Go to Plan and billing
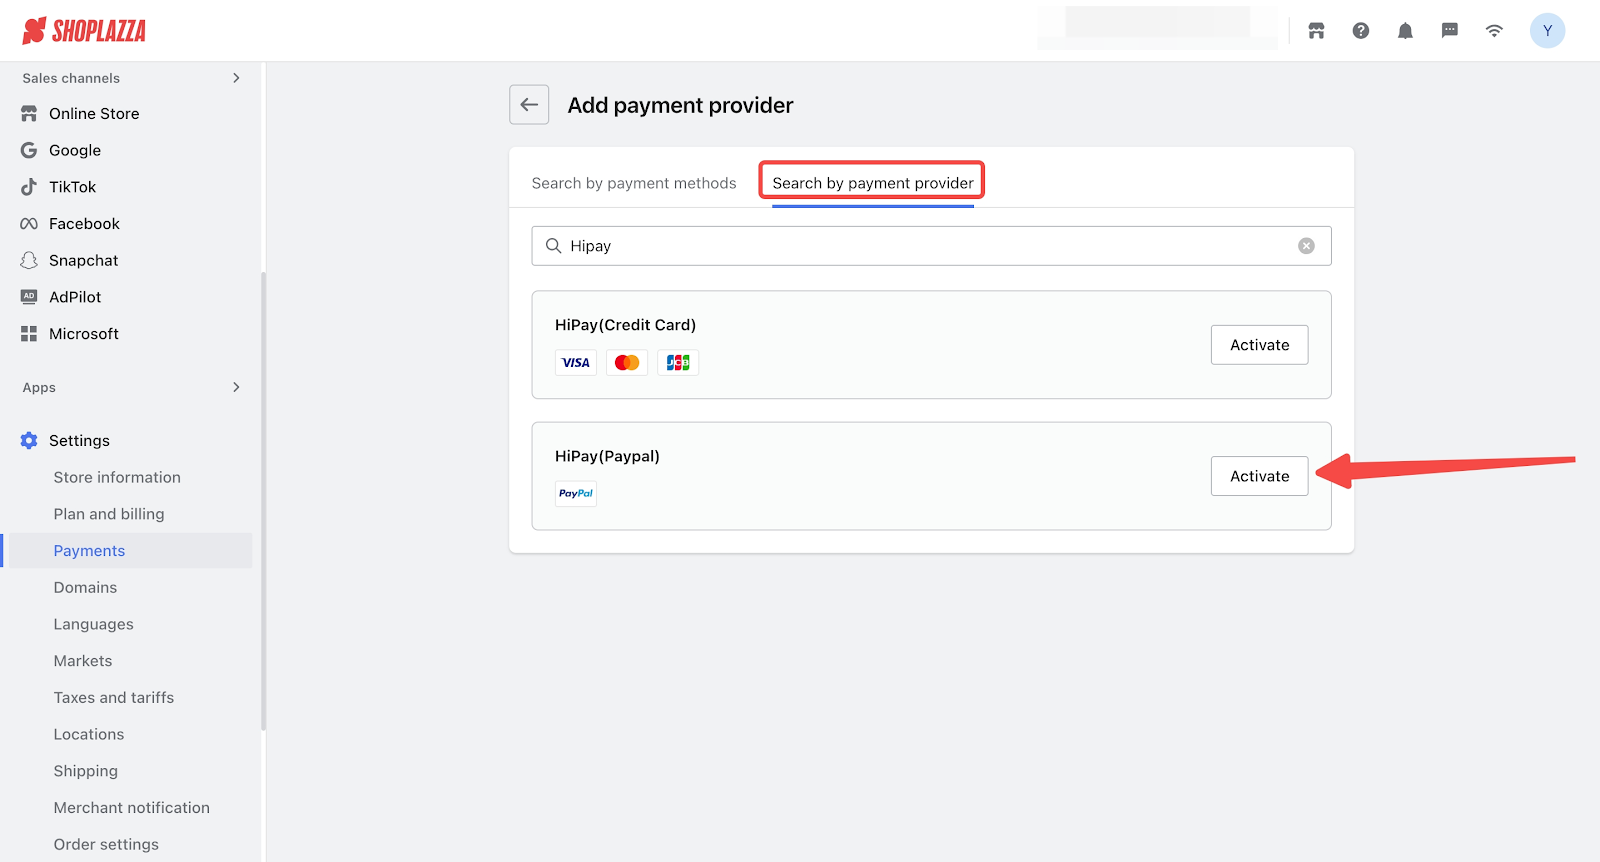Image resolution: width=1600 pixels, height=862 pixels. pyautogui.click(x=109, y=514)
